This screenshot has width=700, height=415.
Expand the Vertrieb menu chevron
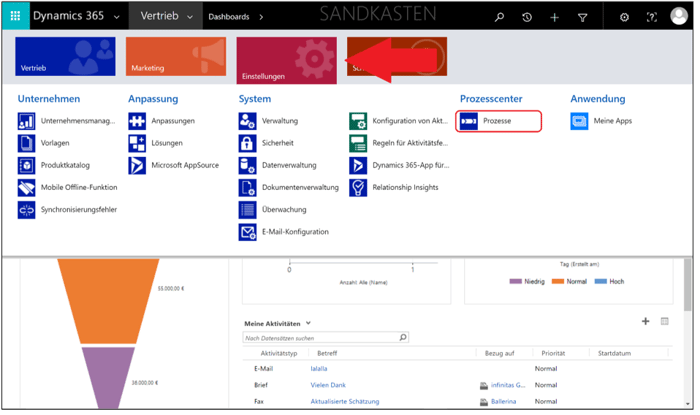point(190,17)
